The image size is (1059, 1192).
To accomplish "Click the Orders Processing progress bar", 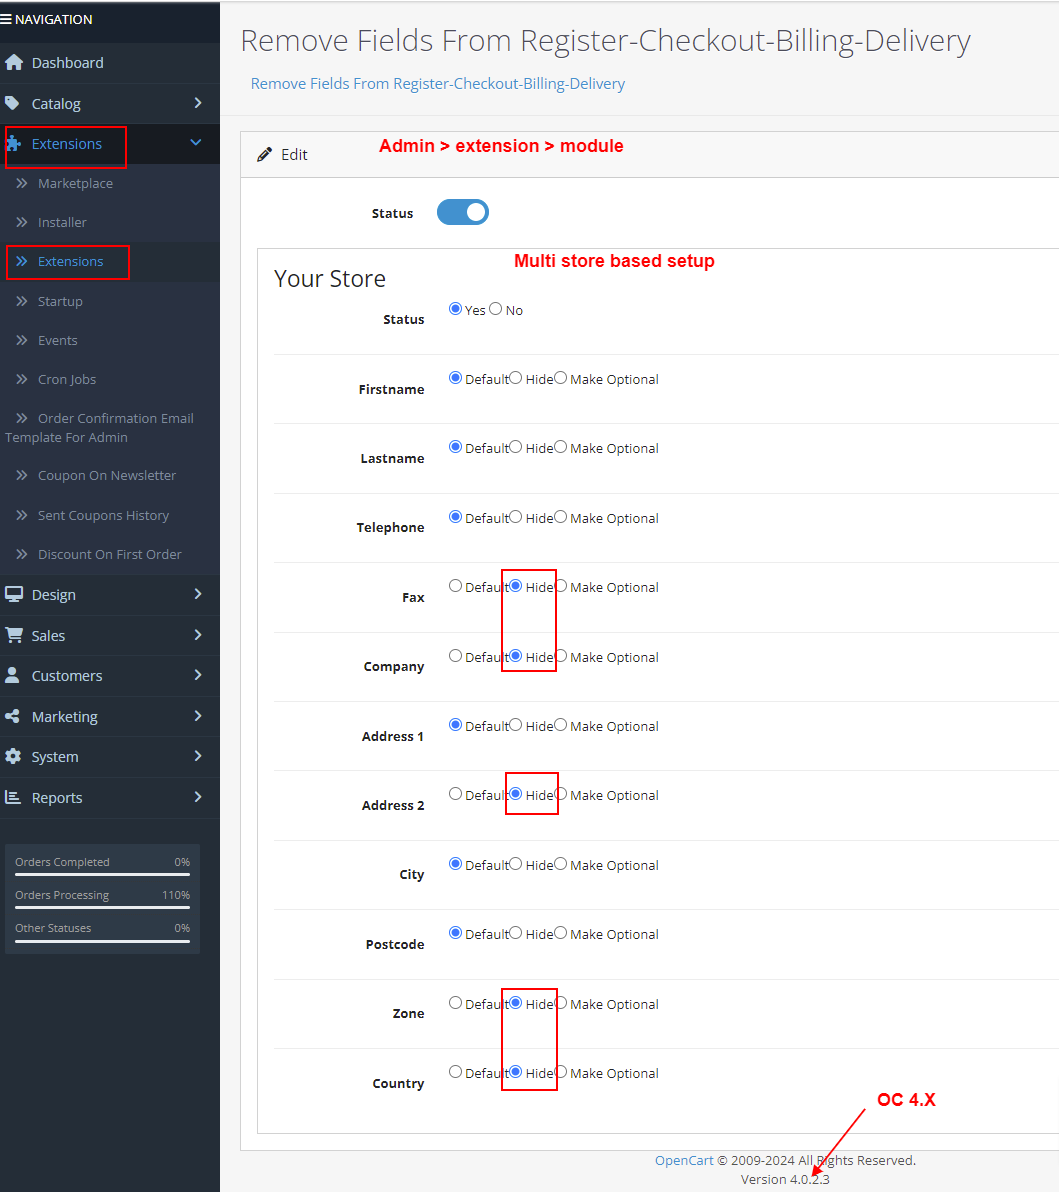I will point(102,907).
